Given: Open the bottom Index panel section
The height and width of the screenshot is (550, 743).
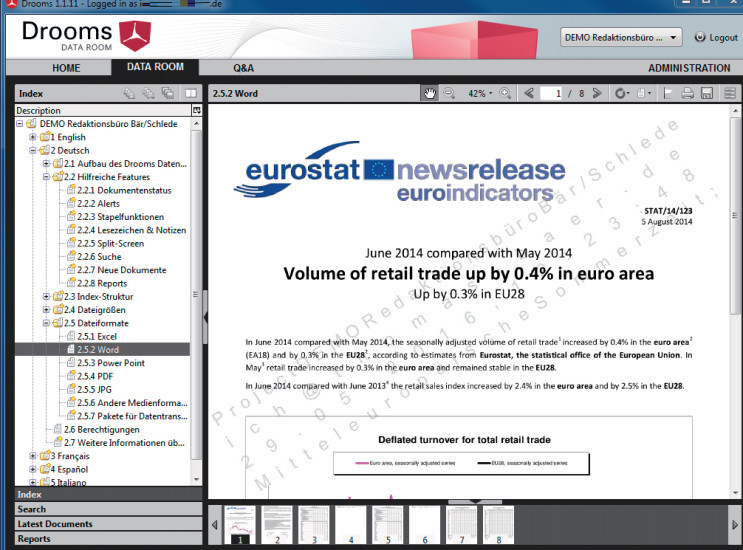Looking at the screenshot, I should 109,495.
